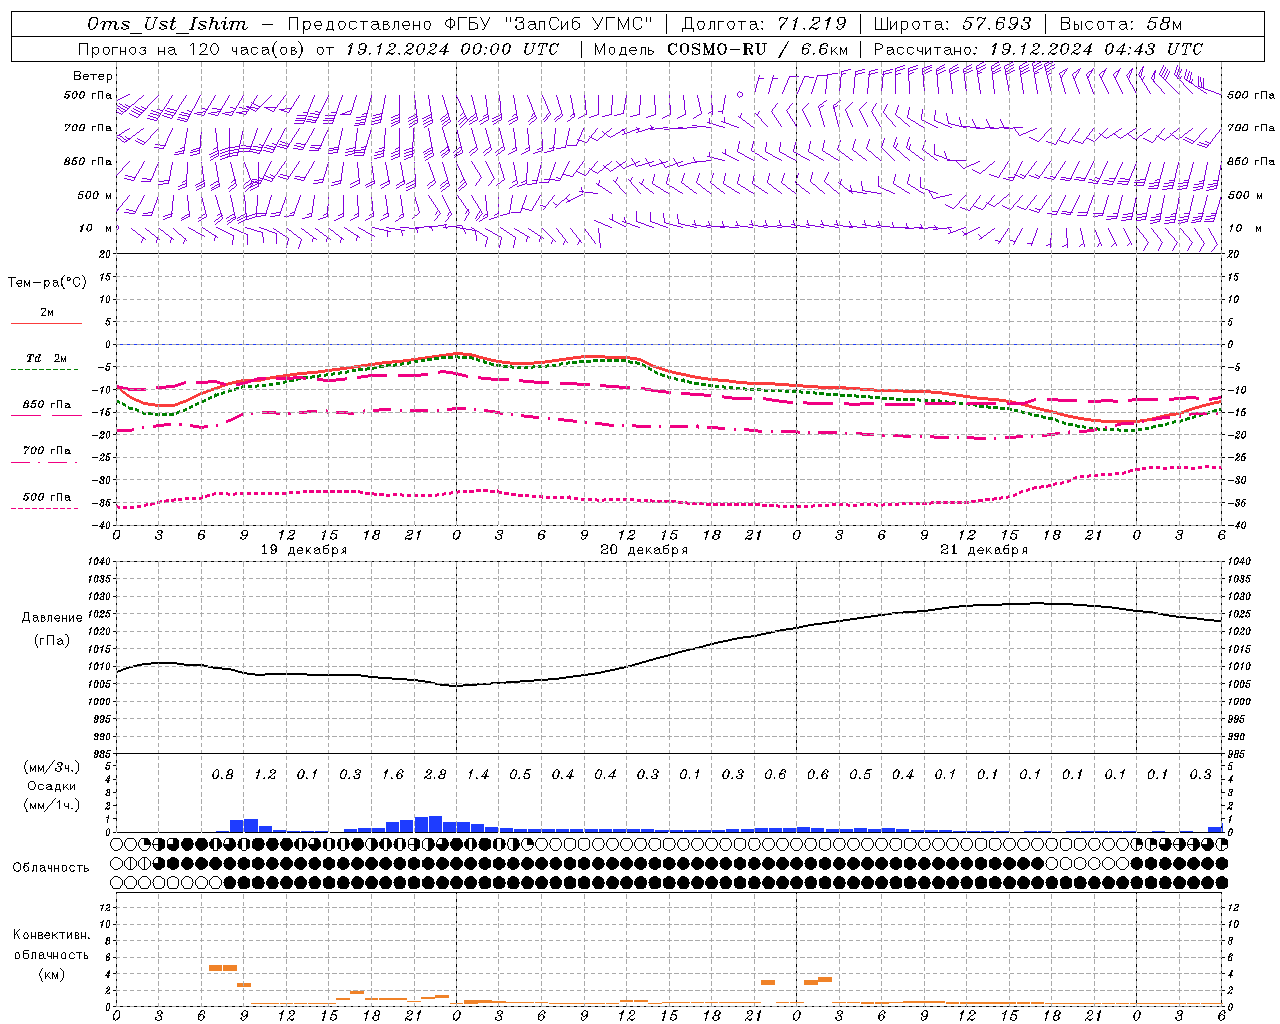Click the Давление pressure panel label
The width and height of the screenshot is (1280, 1024).
click(52, 618)
